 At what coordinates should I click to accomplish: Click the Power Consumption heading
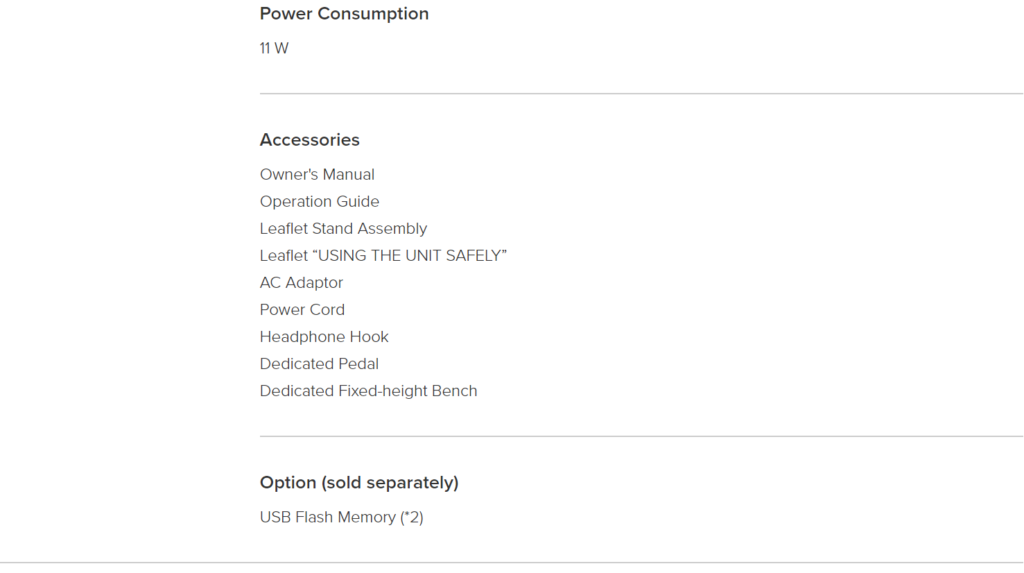coord(344,14)
